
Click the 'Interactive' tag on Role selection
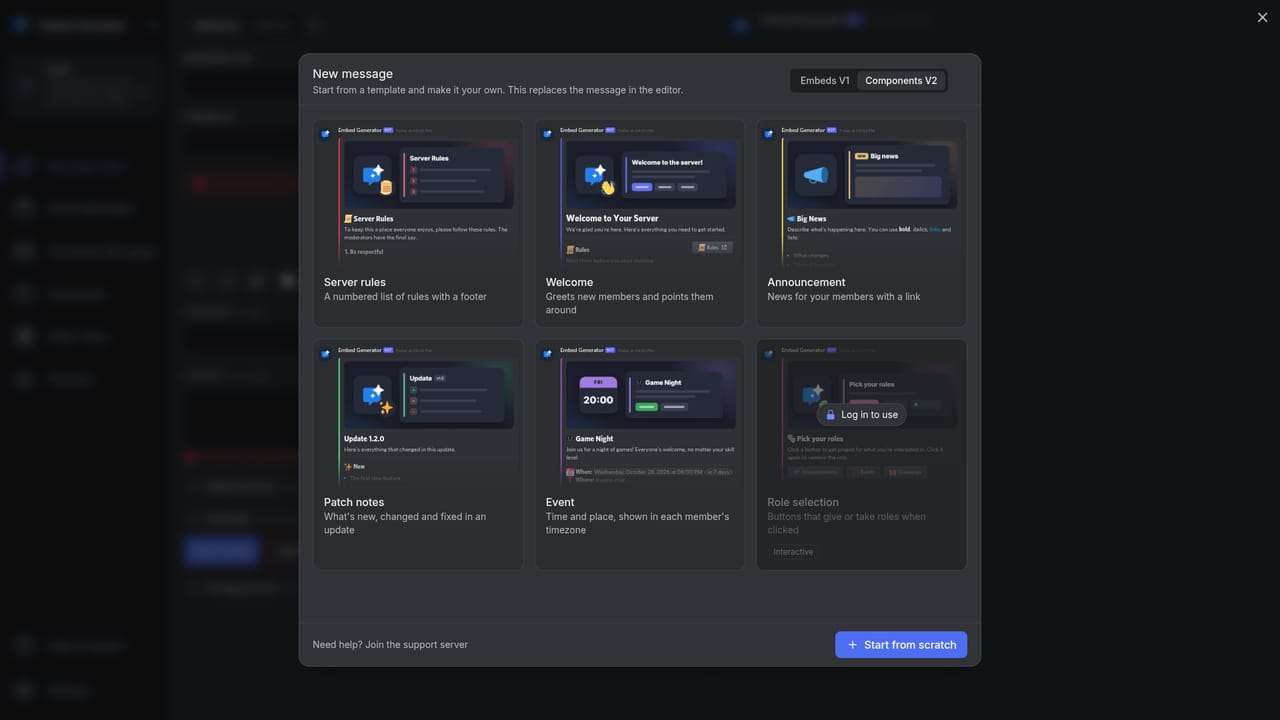(x=793, y=552)
